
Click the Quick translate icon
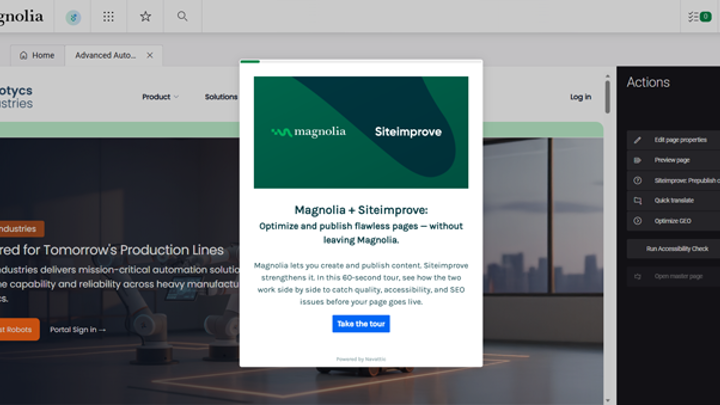tap(637, 201)
